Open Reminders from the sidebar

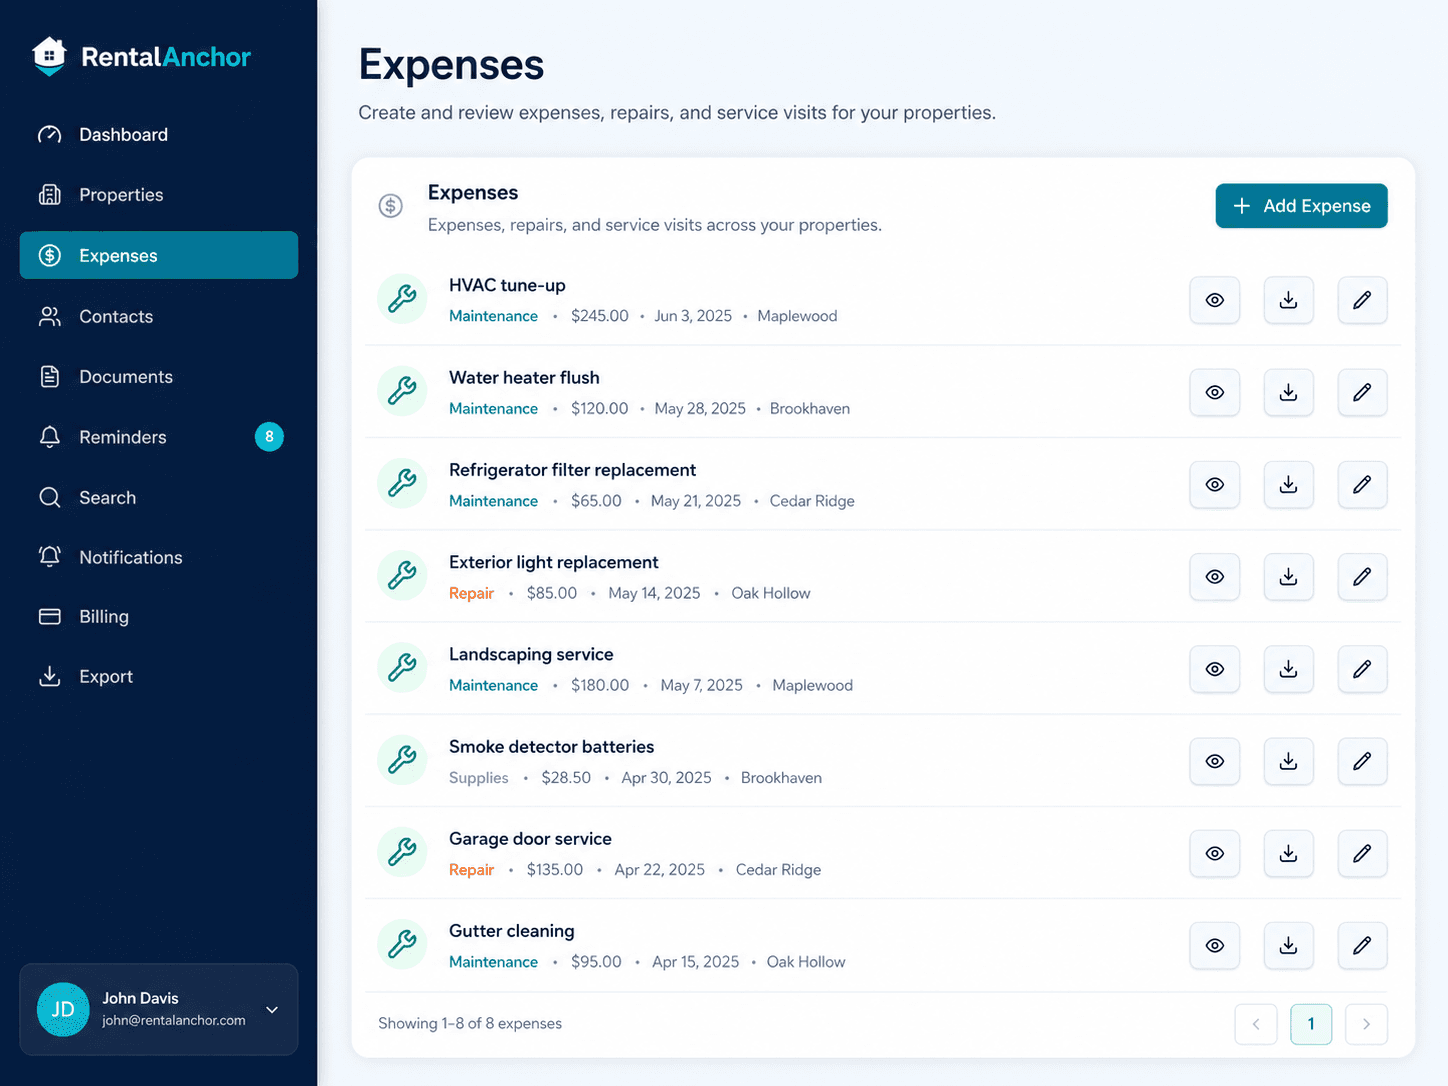(159, 437)
